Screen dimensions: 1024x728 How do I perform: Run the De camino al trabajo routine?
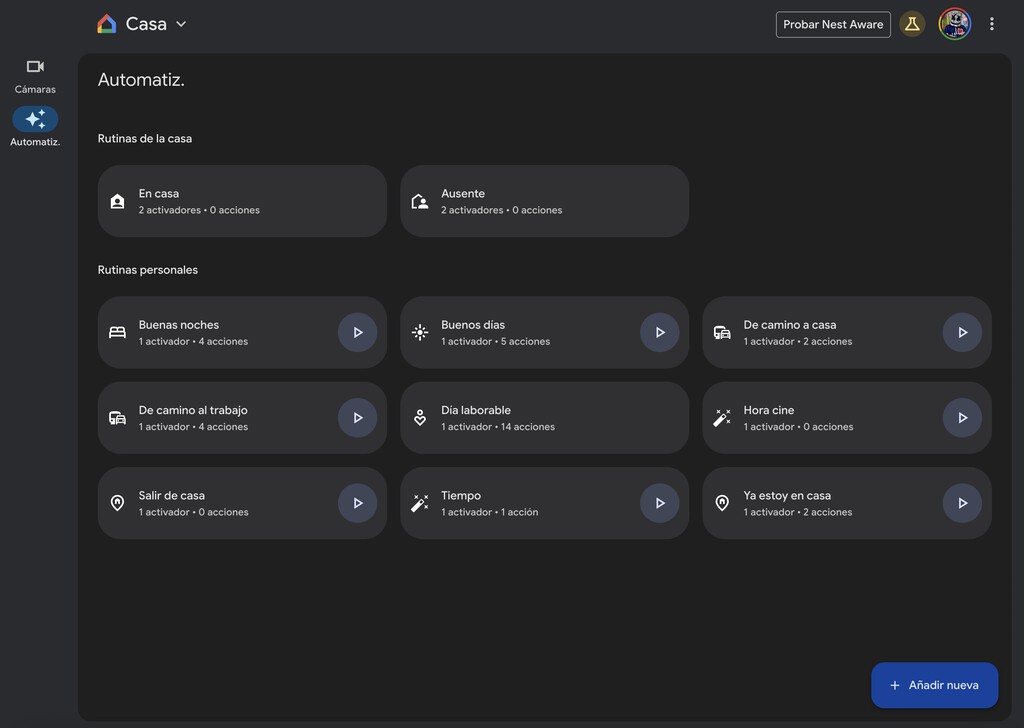coord(357,418)
